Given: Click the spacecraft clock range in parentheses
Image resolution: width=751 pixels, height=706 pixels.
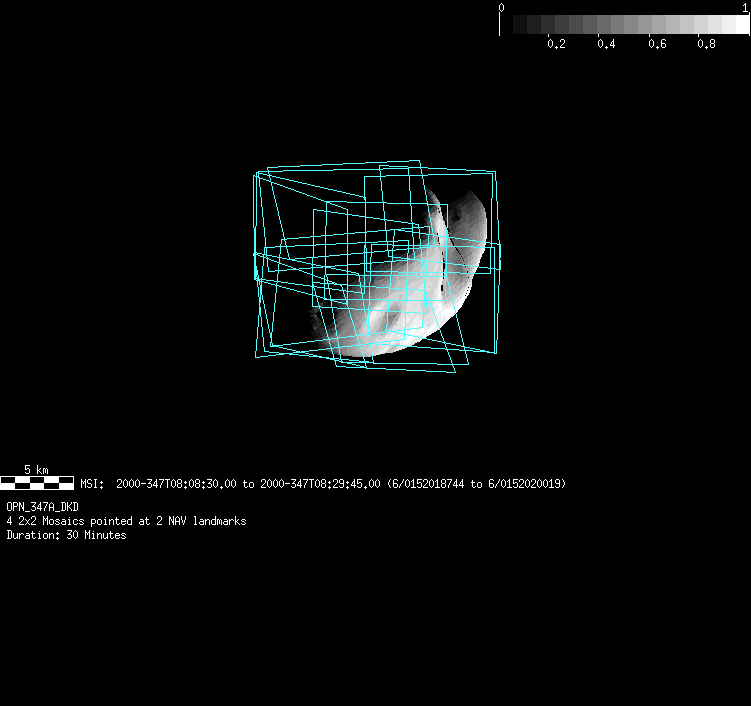Looking at the screenshot, I should click(x=476, y=484).
